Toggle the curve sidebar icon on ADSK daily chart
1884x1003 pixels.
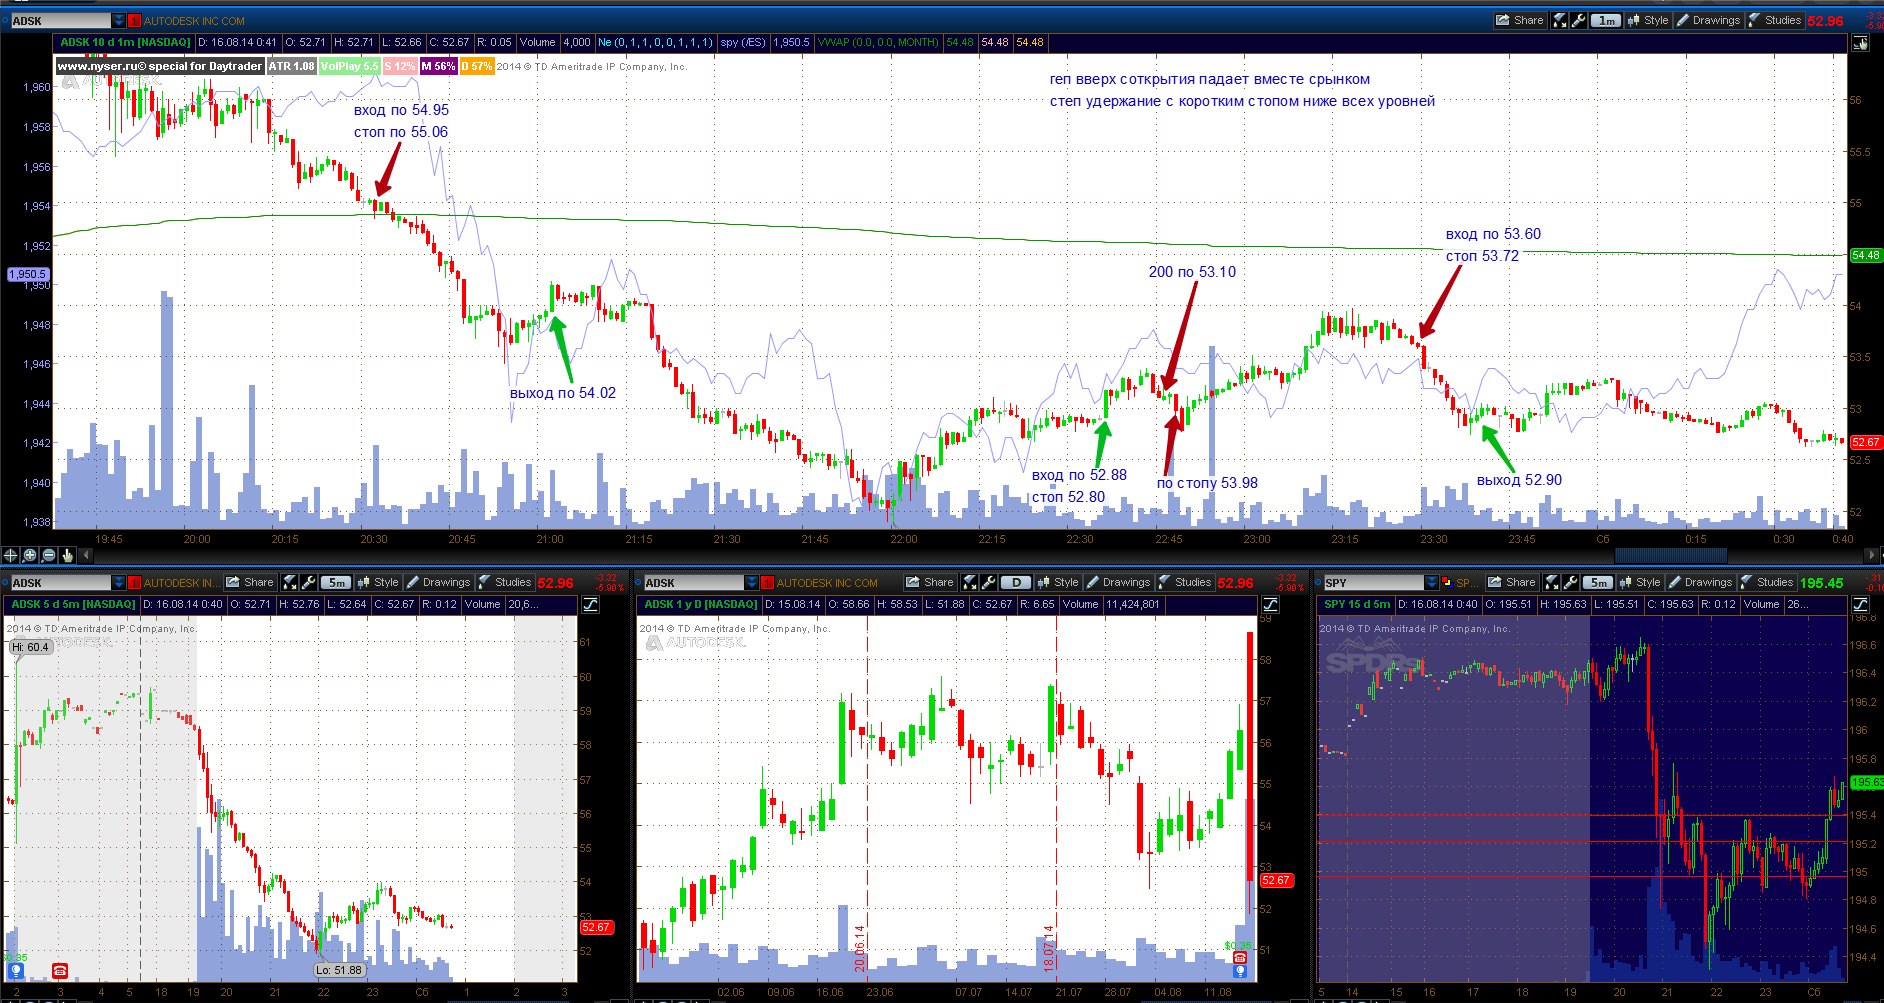coord(1270,604)
